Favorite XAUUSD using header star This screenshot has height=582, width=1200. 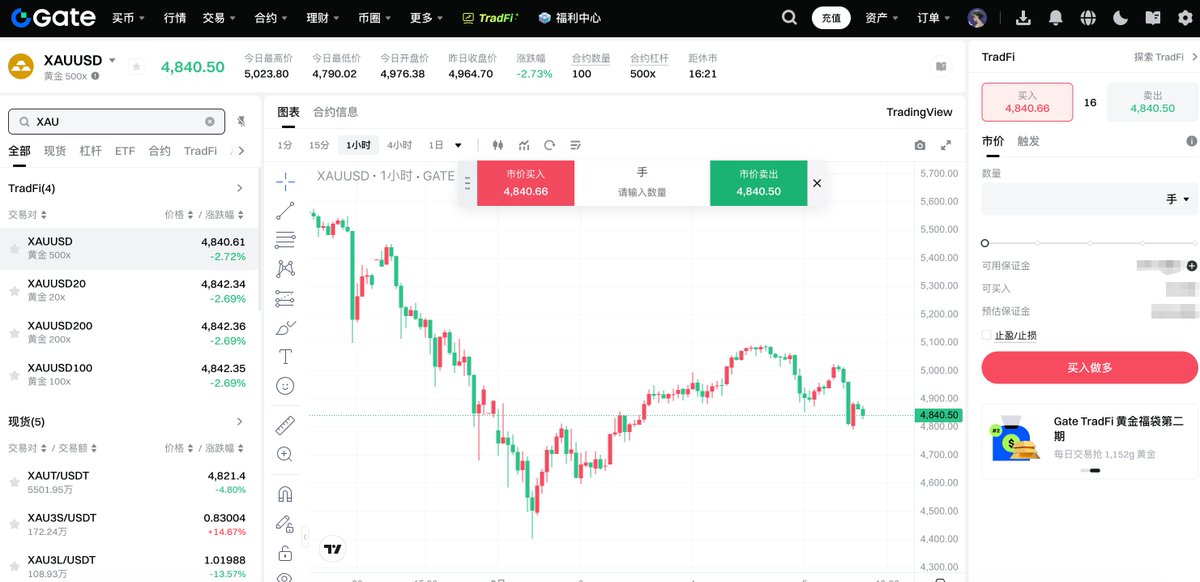(137, 66)
